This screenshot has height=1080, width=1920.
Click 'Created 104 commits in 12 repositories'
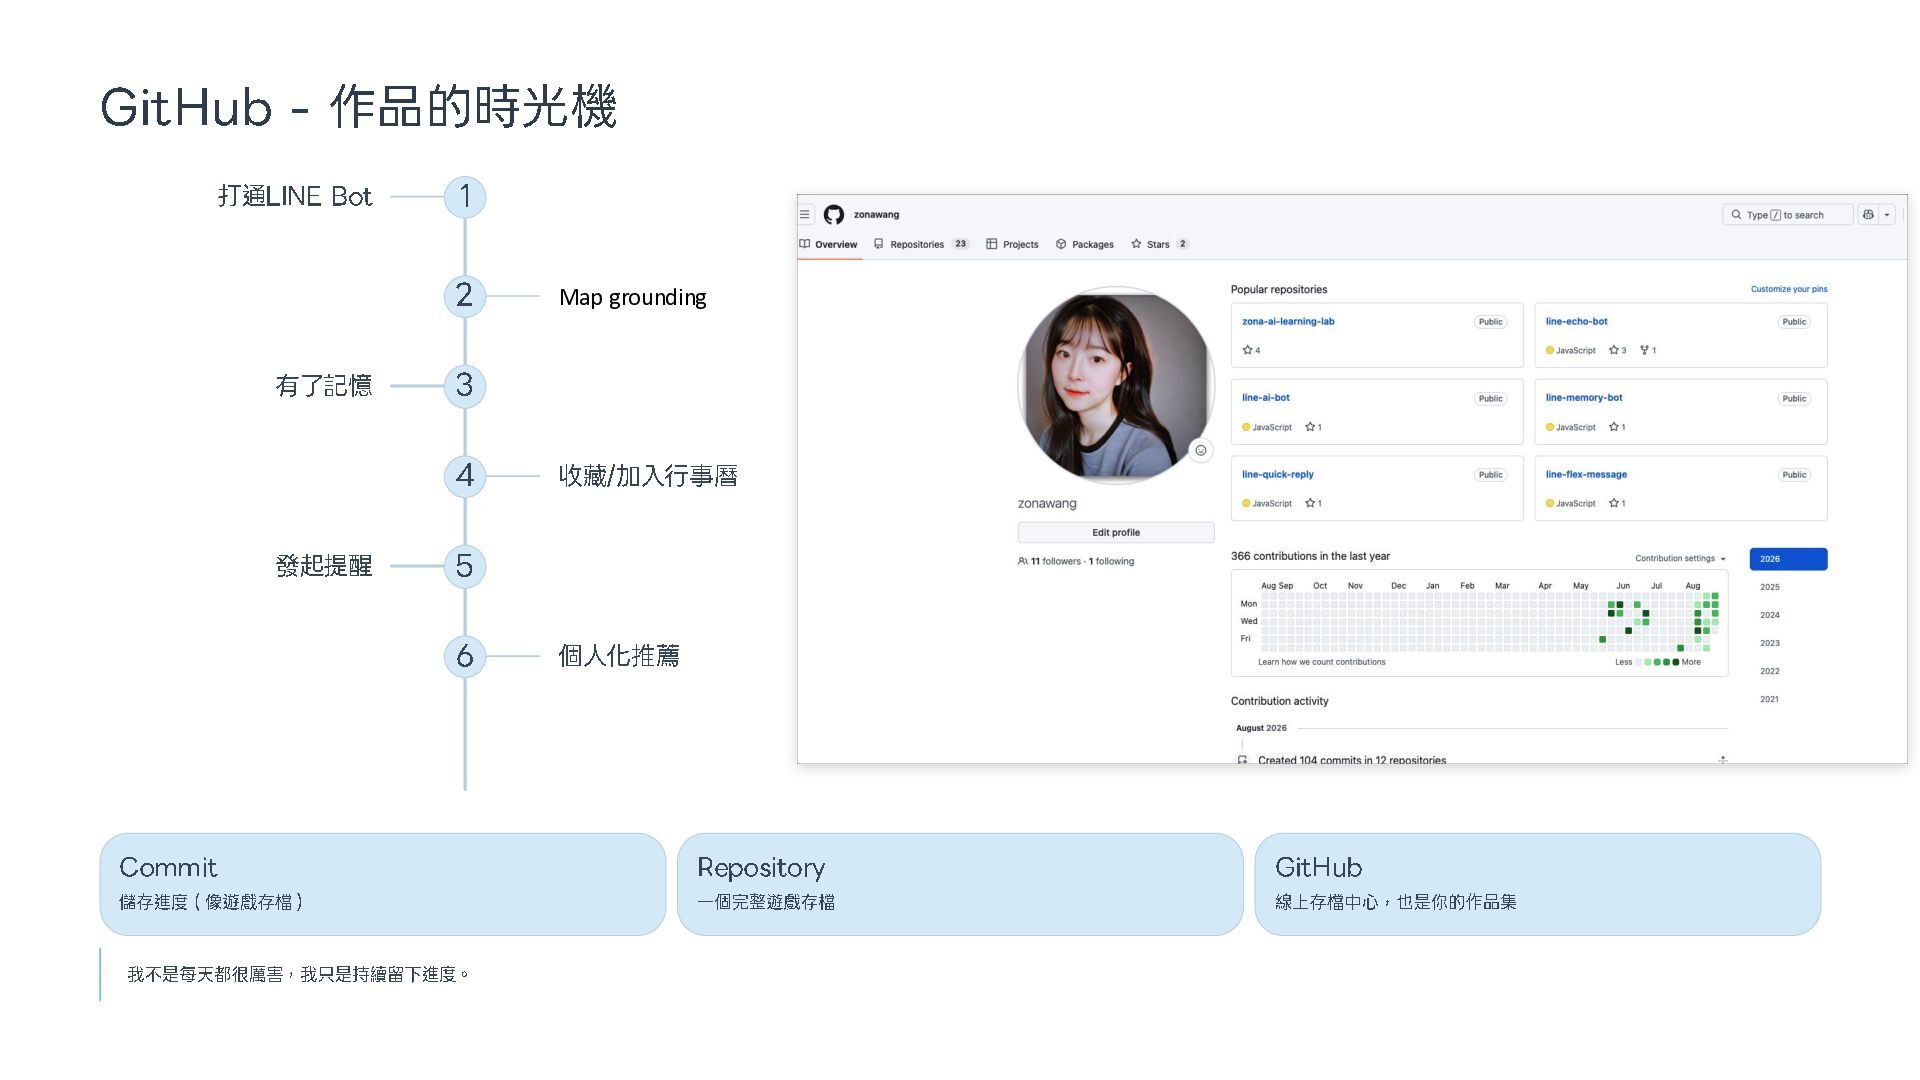[1352, 760]
